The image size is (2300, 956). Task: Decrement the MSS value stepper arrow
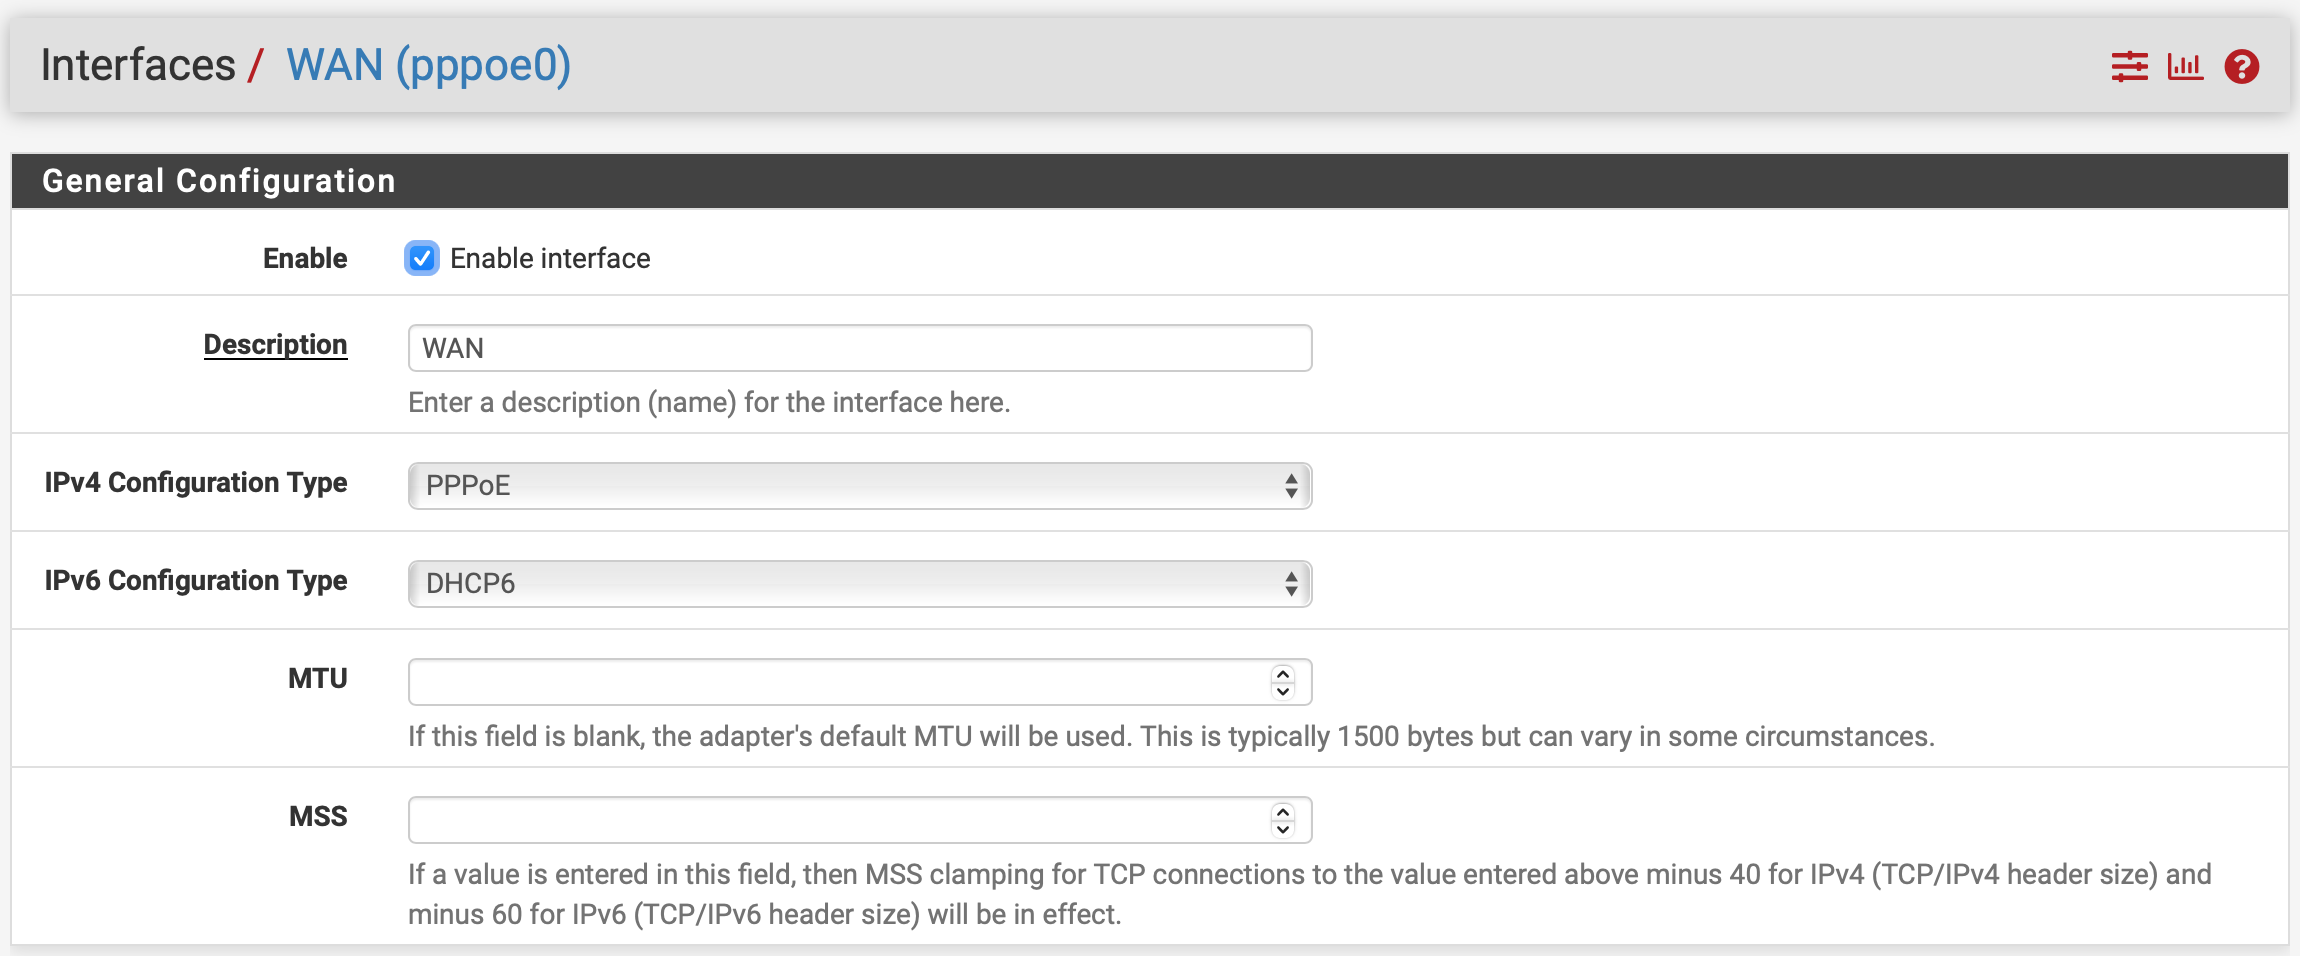click(x=1281, y=827)
